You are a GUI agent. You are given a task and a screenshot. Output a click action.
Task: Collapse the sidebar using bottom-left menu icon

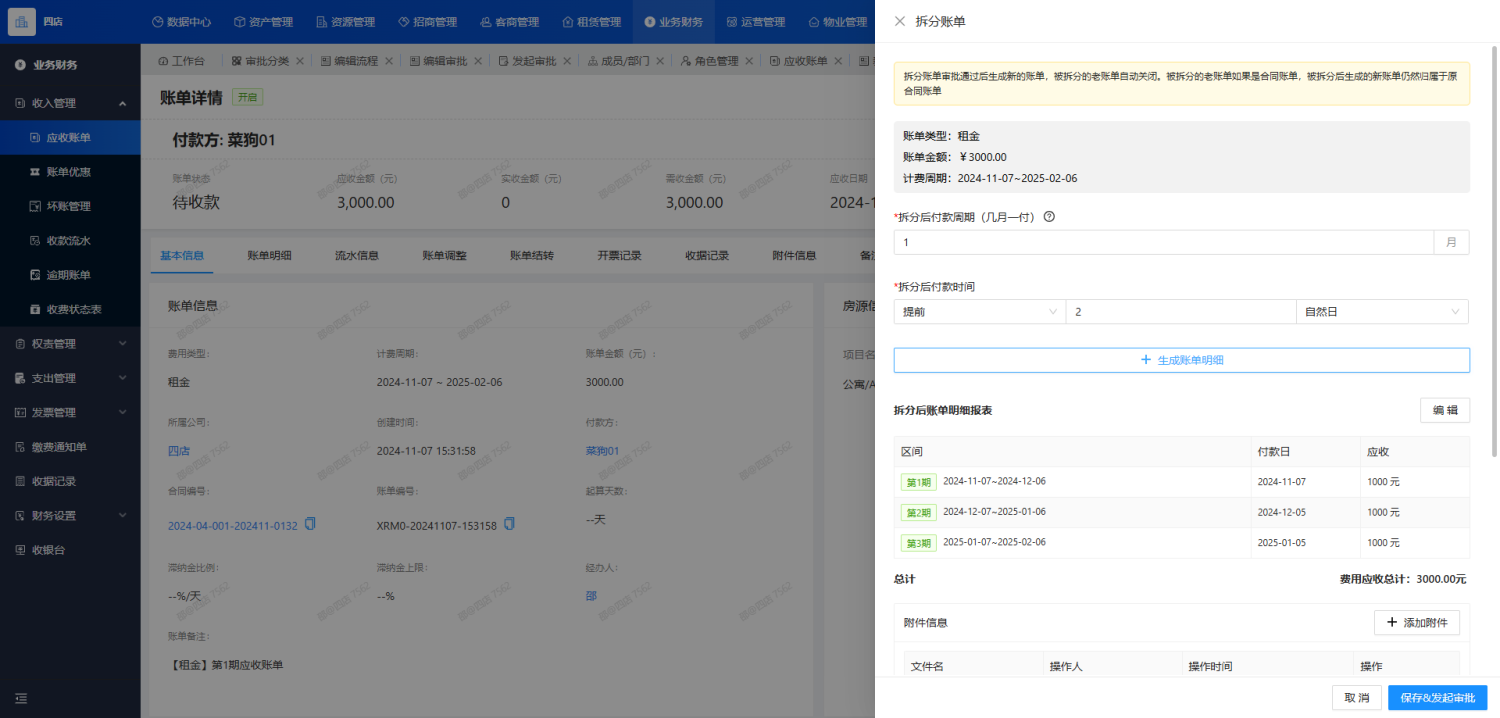(21, 698)
